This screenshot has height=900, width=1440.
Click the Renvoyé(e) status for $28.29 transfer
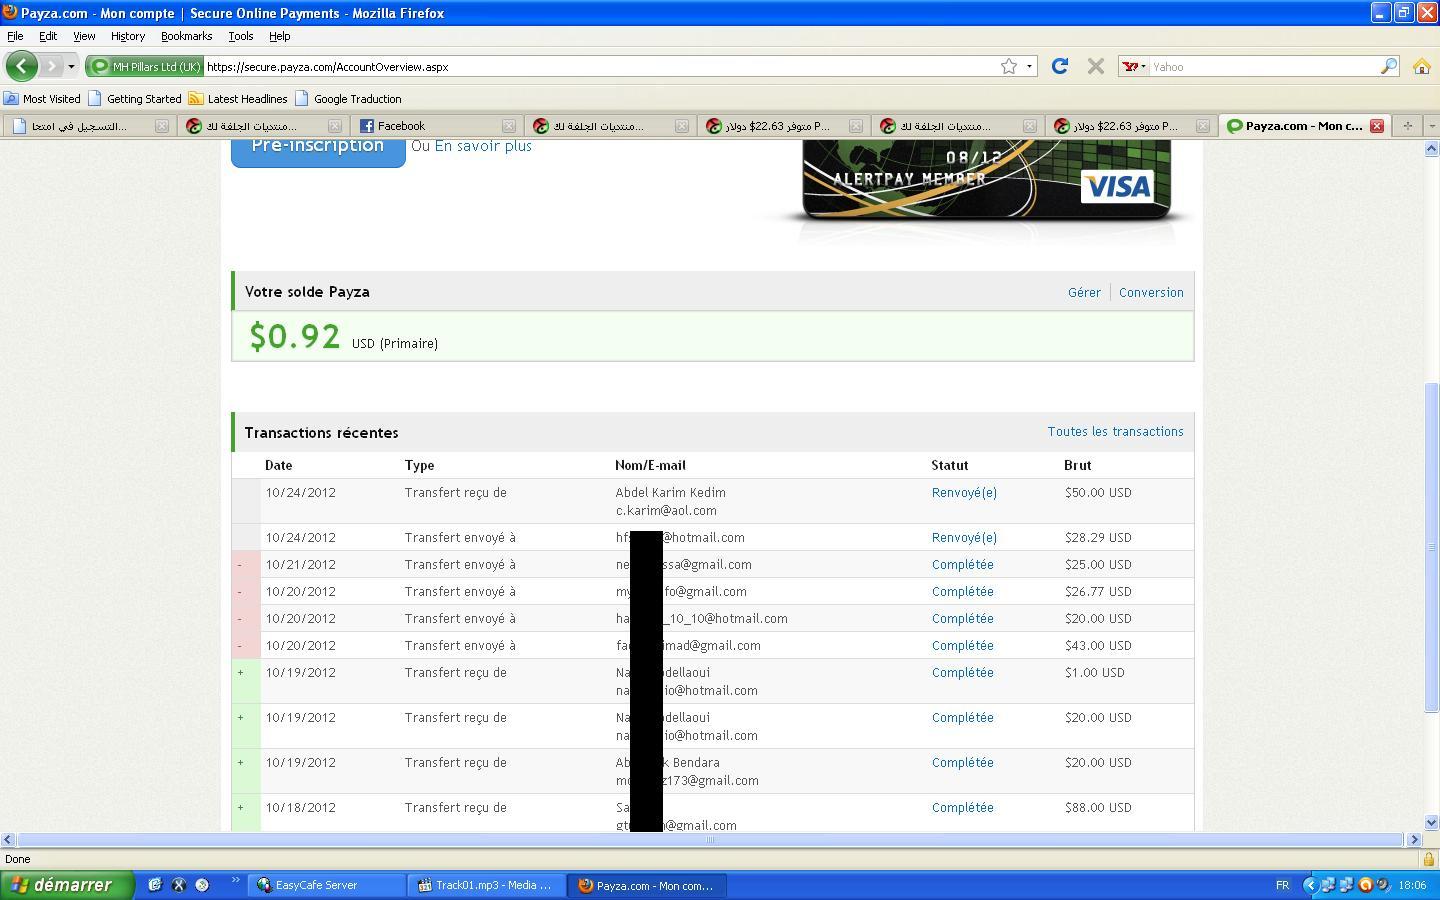click(x=964, y=538)
